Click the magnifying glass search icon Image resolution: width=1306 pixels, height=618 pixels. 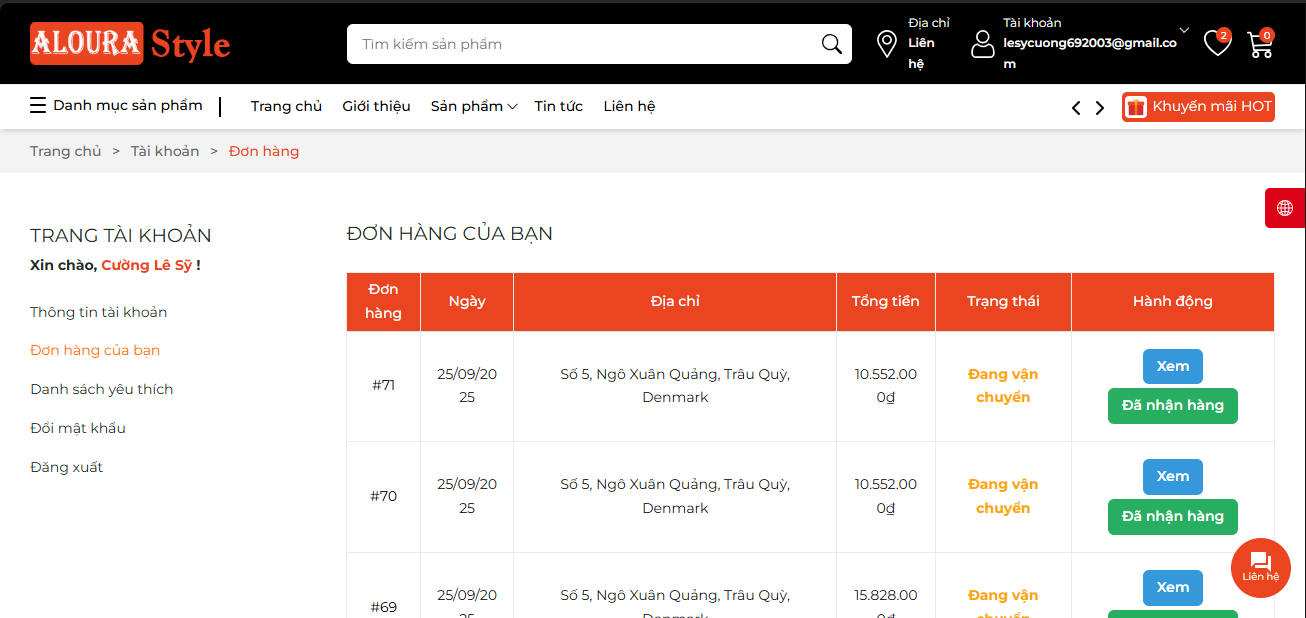pyautogui.click(x=831, y=44)
